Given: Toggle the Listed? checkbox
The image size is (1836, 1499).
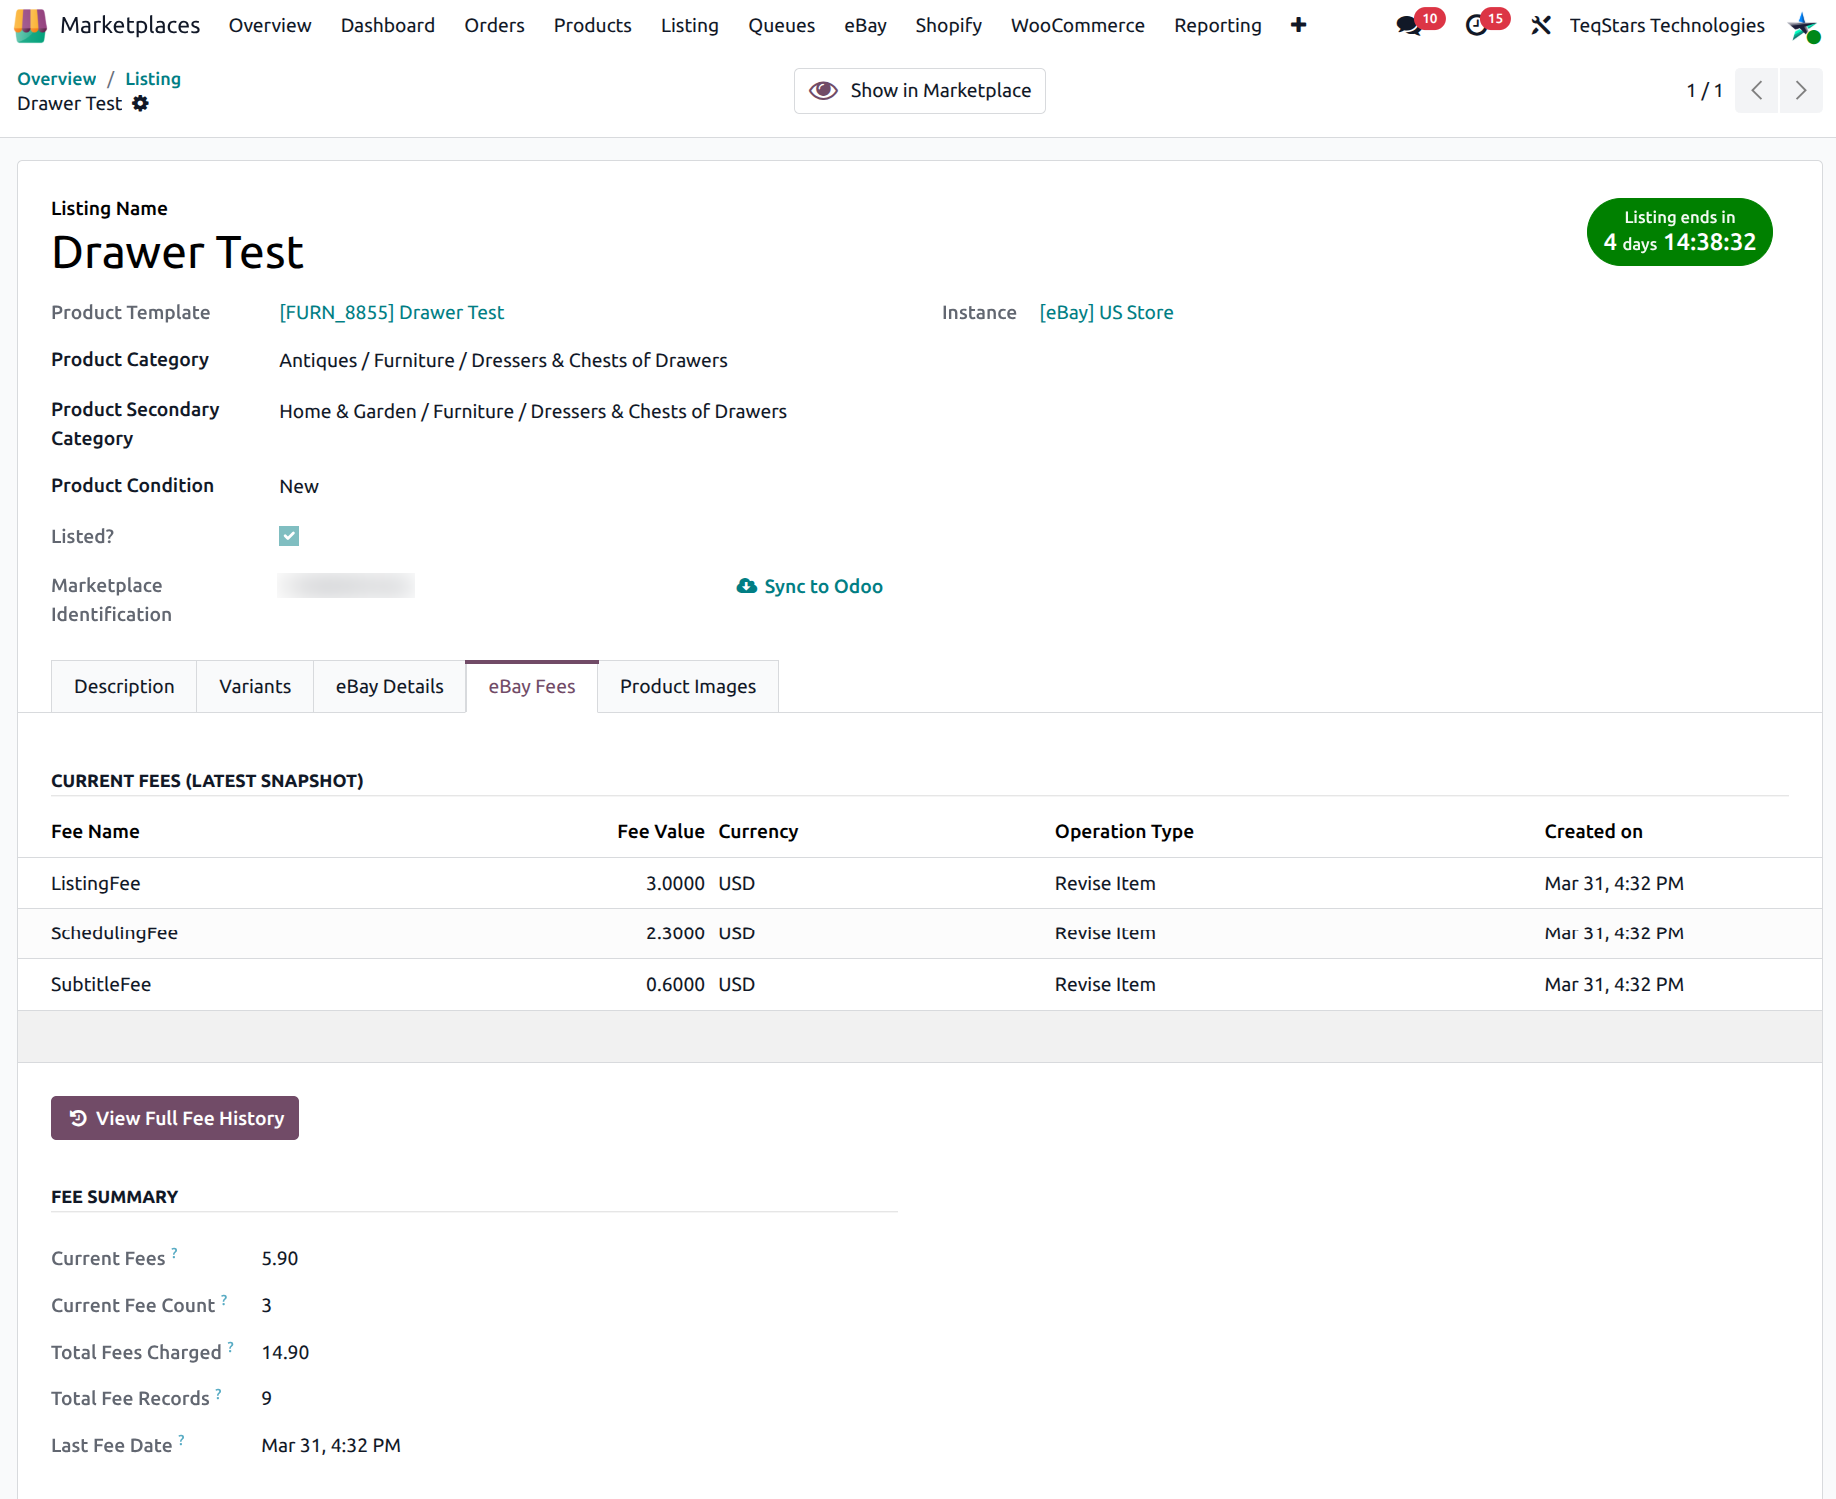Looking at the screenshot, I should (x=289, y=536).
